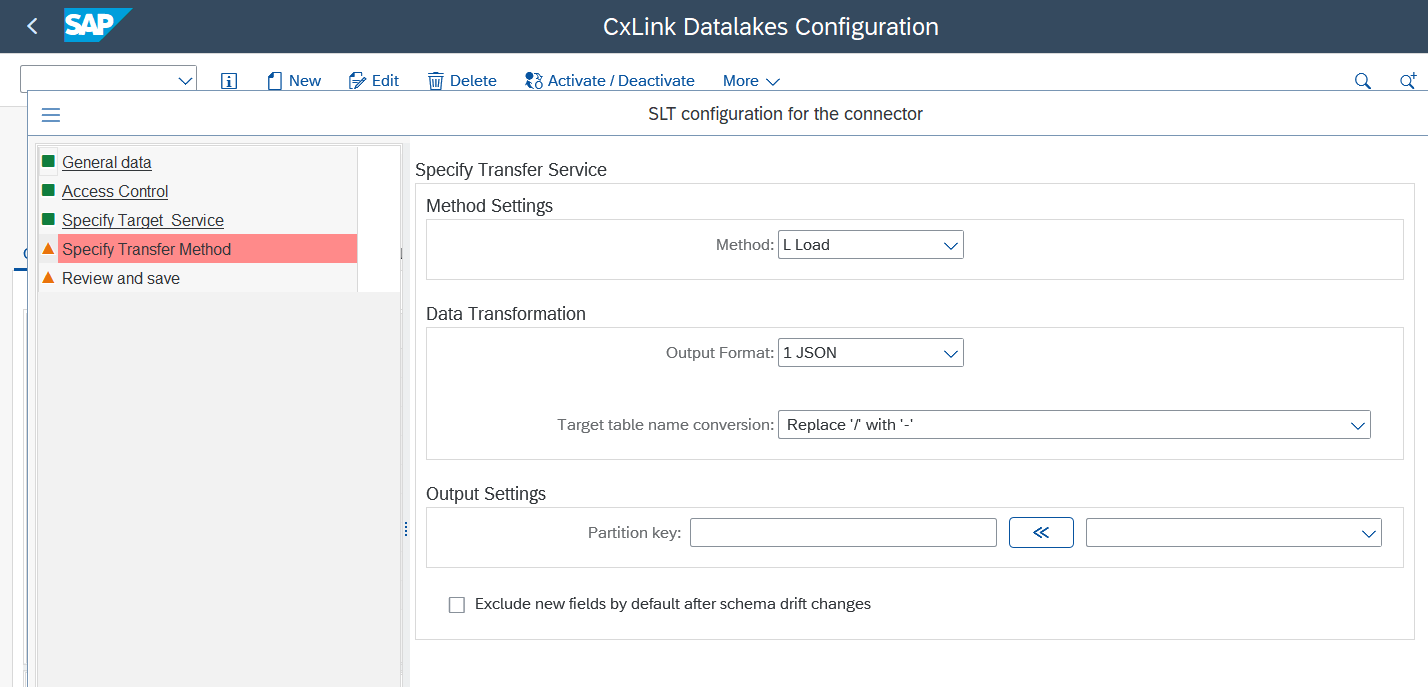The width and height of the screenshot is (1428, 687).
Task: Expand the More menu
Action: [751, 81]
